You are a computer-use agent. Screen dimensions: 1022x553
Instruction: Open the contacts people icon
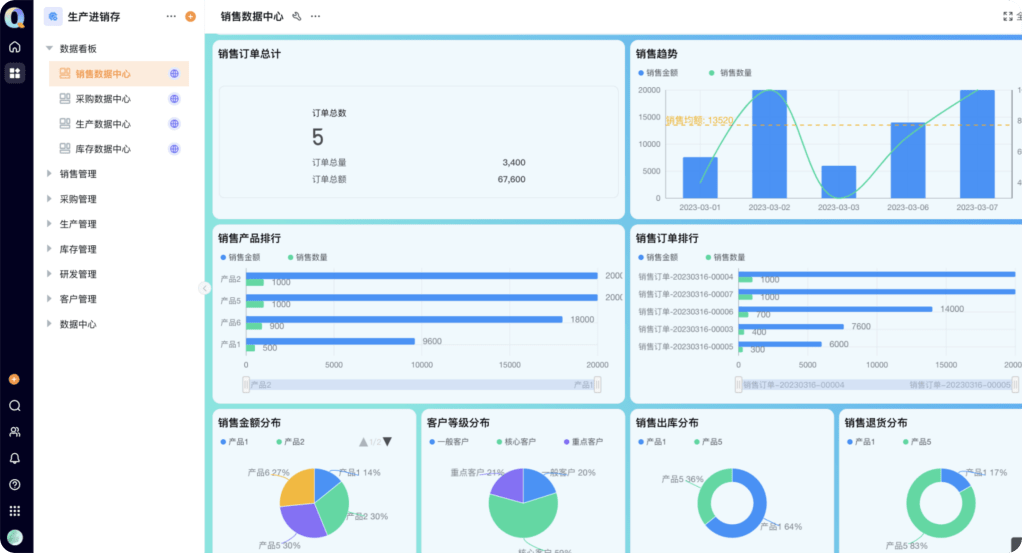15,432
